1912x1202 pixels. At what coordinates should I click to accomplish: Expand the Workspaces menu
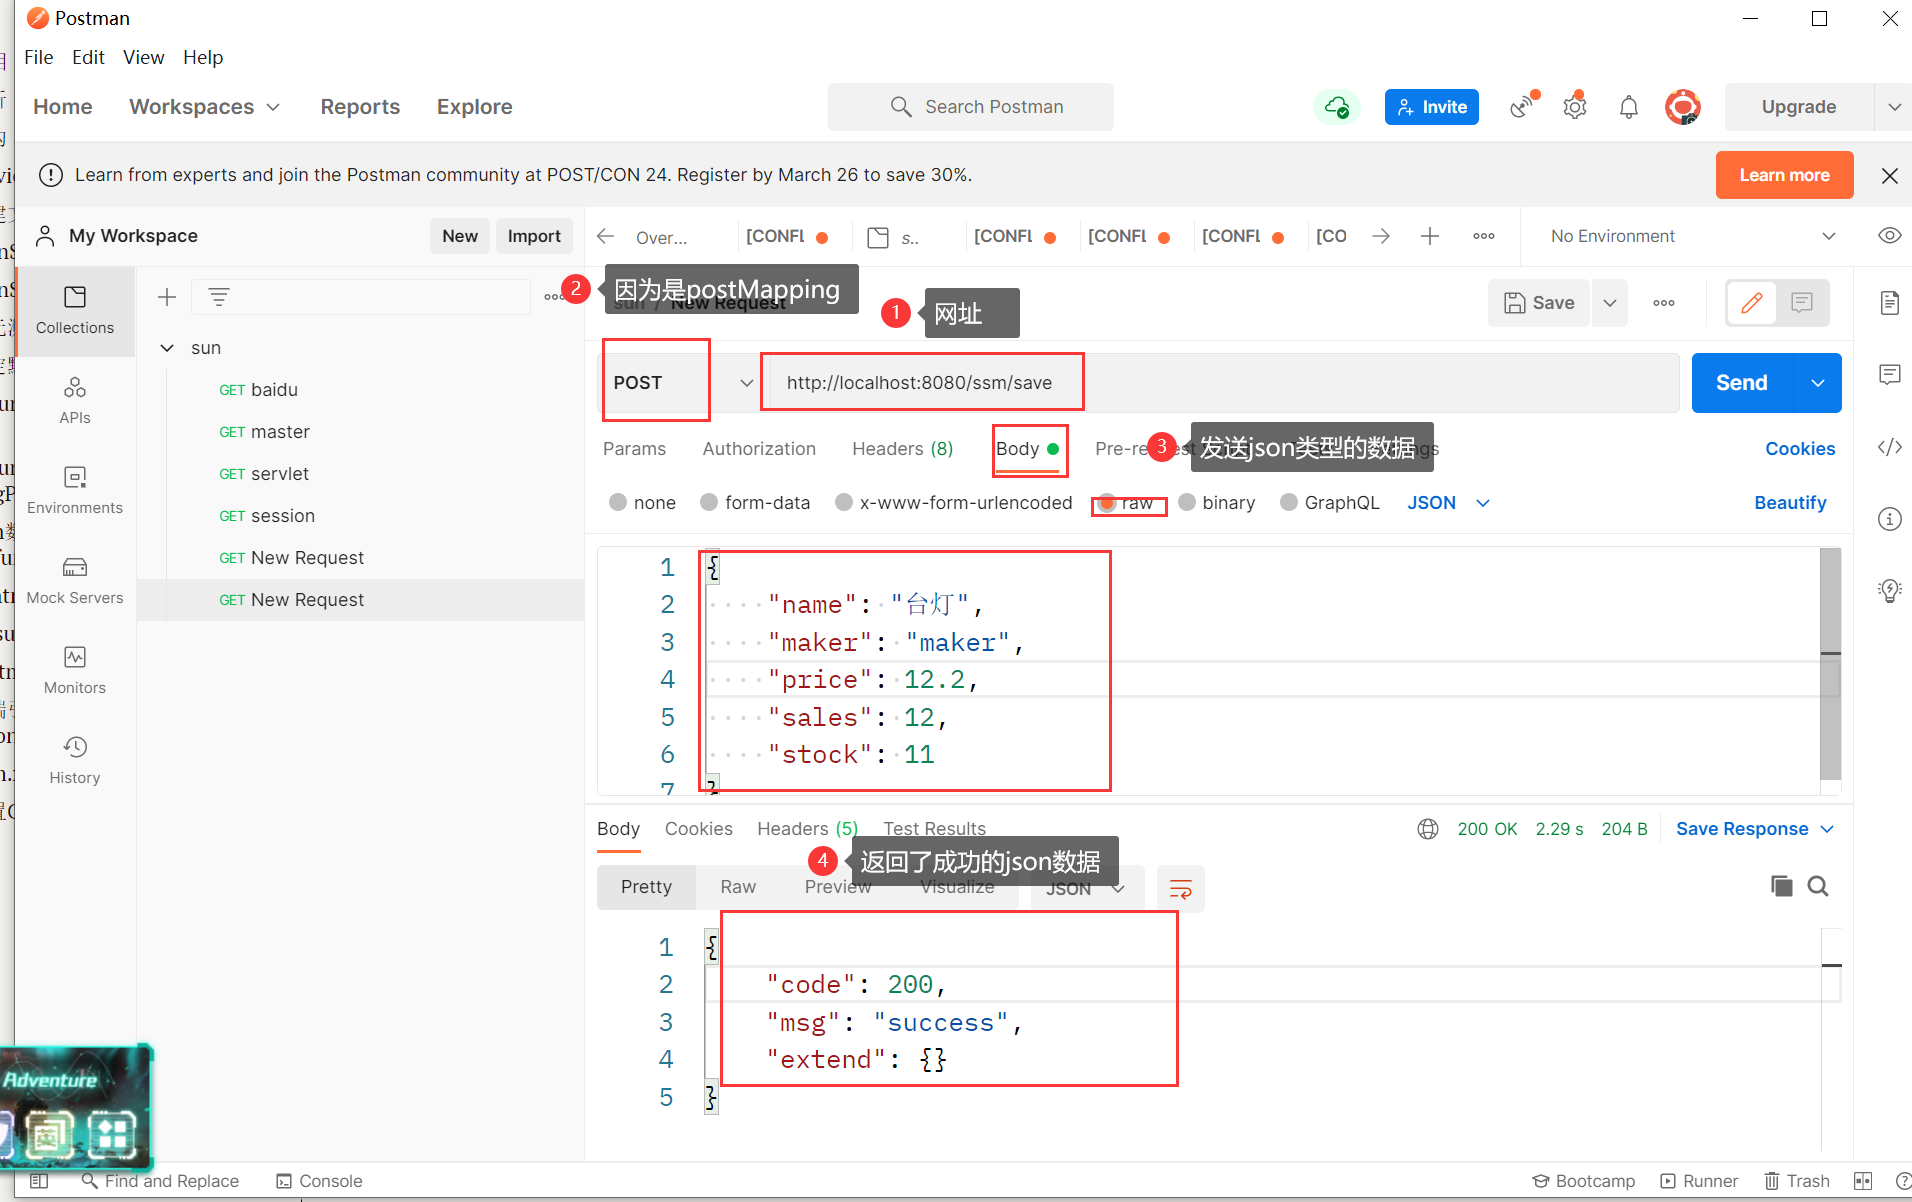[204, 107]
